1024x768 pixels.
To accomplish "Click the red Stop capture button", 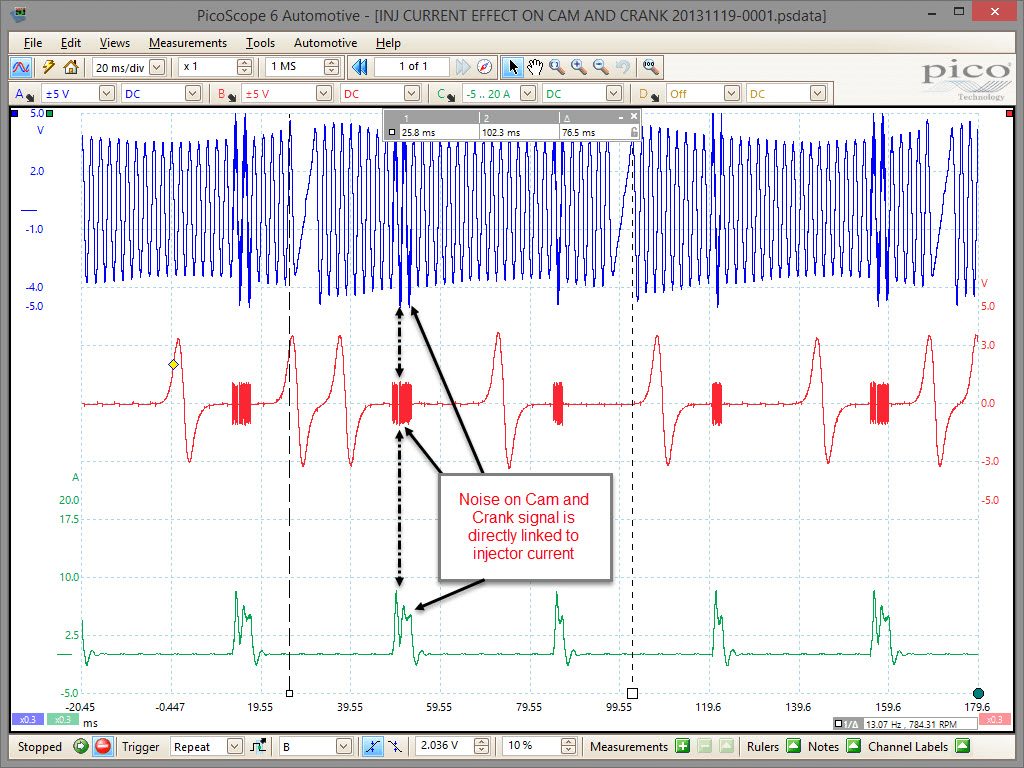I will pyautogui.click(x=103, y=746).
